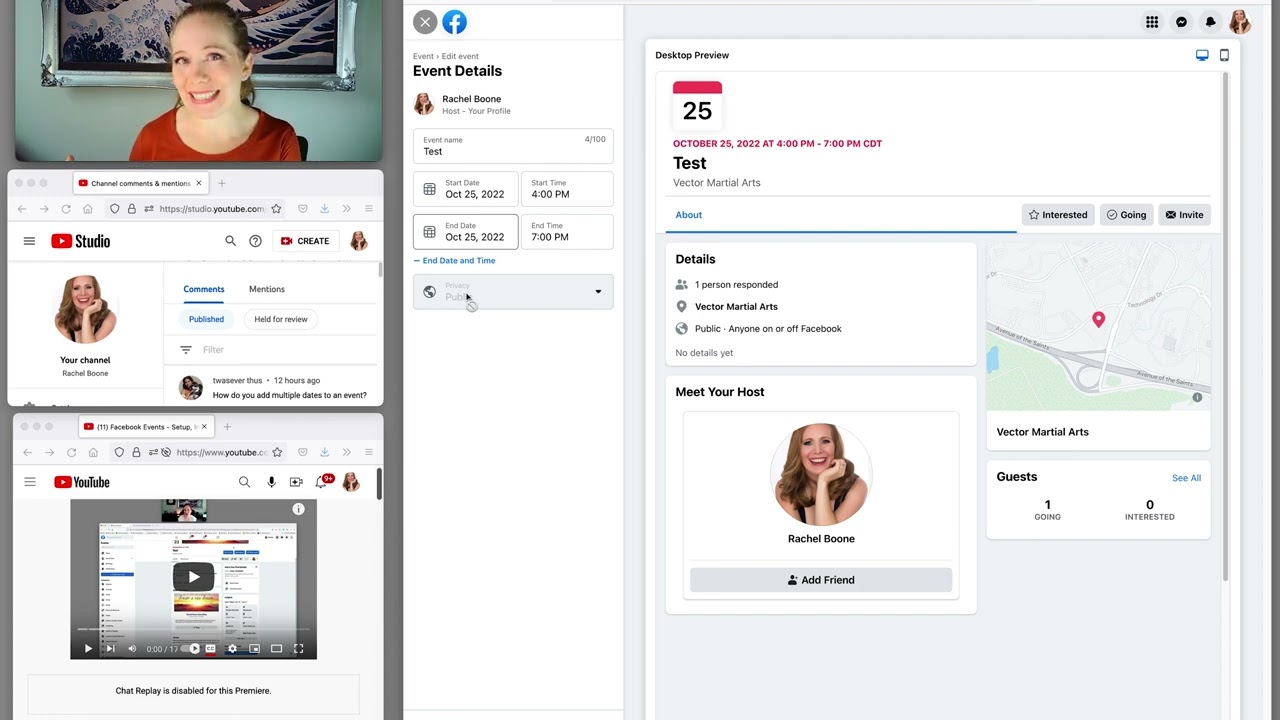Open the map info icon

(x=1197, y=397)
